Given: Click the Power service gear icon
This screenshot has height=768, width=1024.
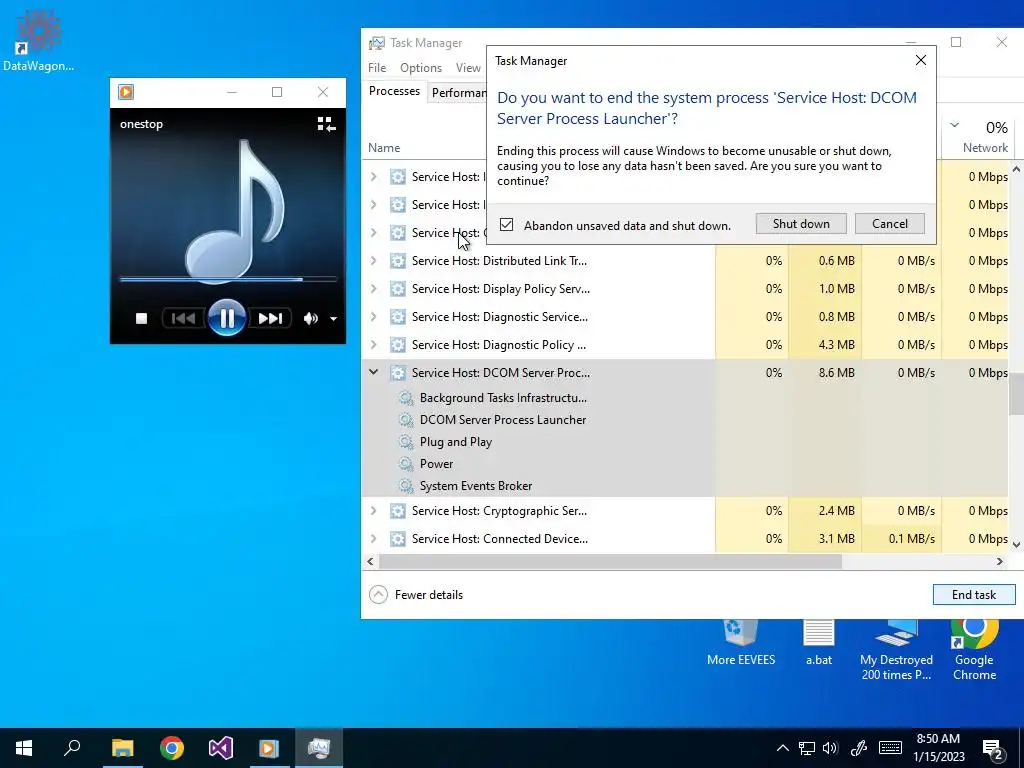Looking at the screenshot, I should tap(406, 464).
